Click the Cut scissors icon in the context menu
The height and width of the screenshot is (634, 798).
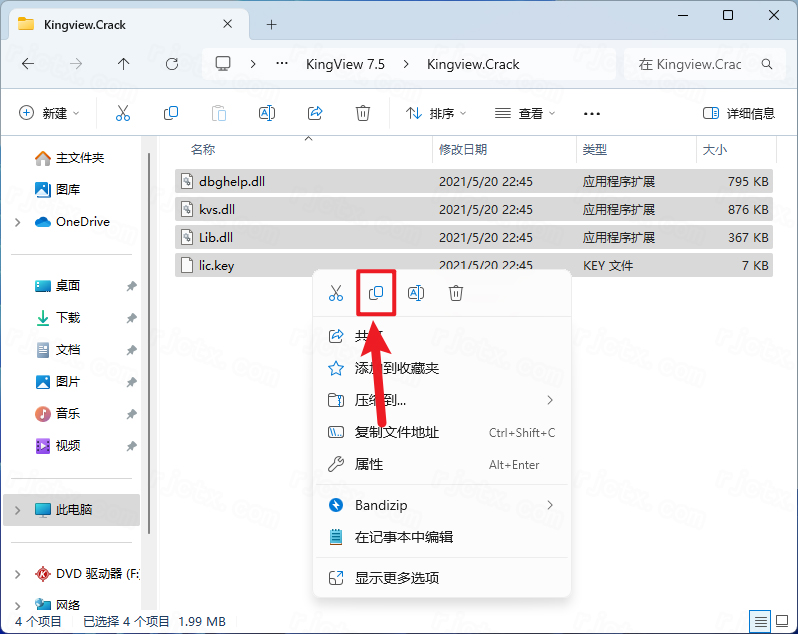point(336,293)
